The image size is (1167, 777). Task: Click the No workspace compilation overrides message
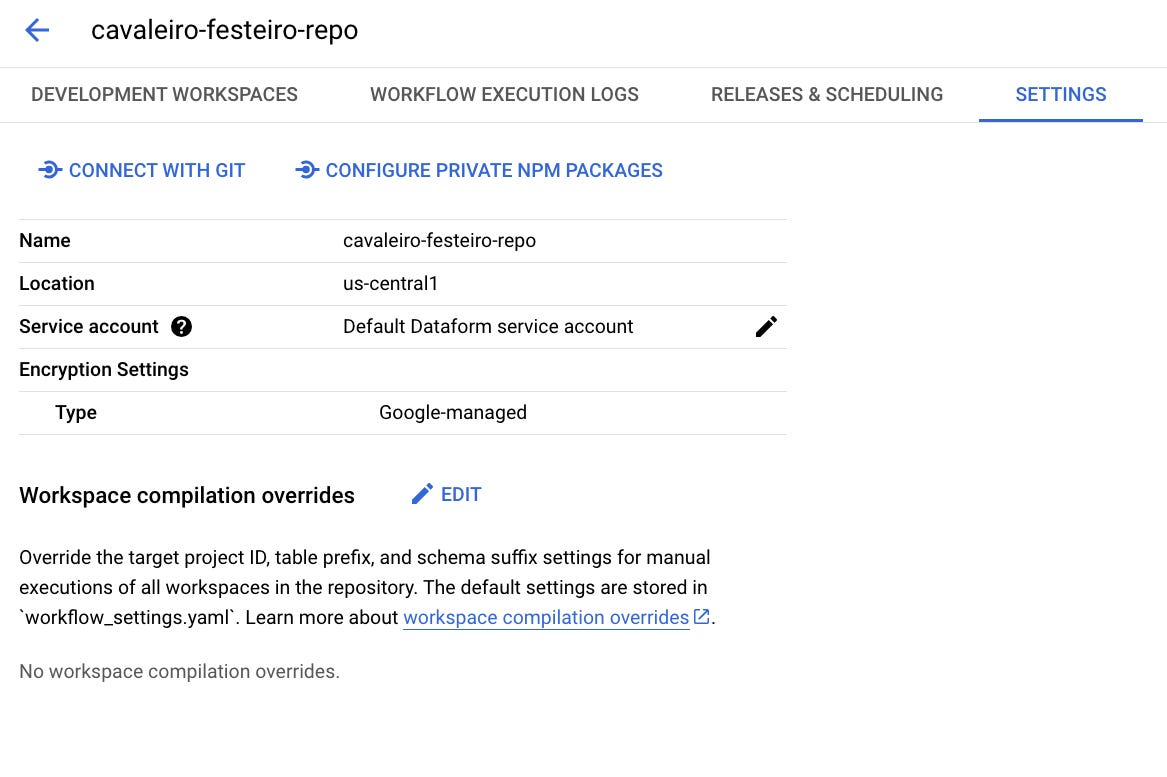coord(180,672)
